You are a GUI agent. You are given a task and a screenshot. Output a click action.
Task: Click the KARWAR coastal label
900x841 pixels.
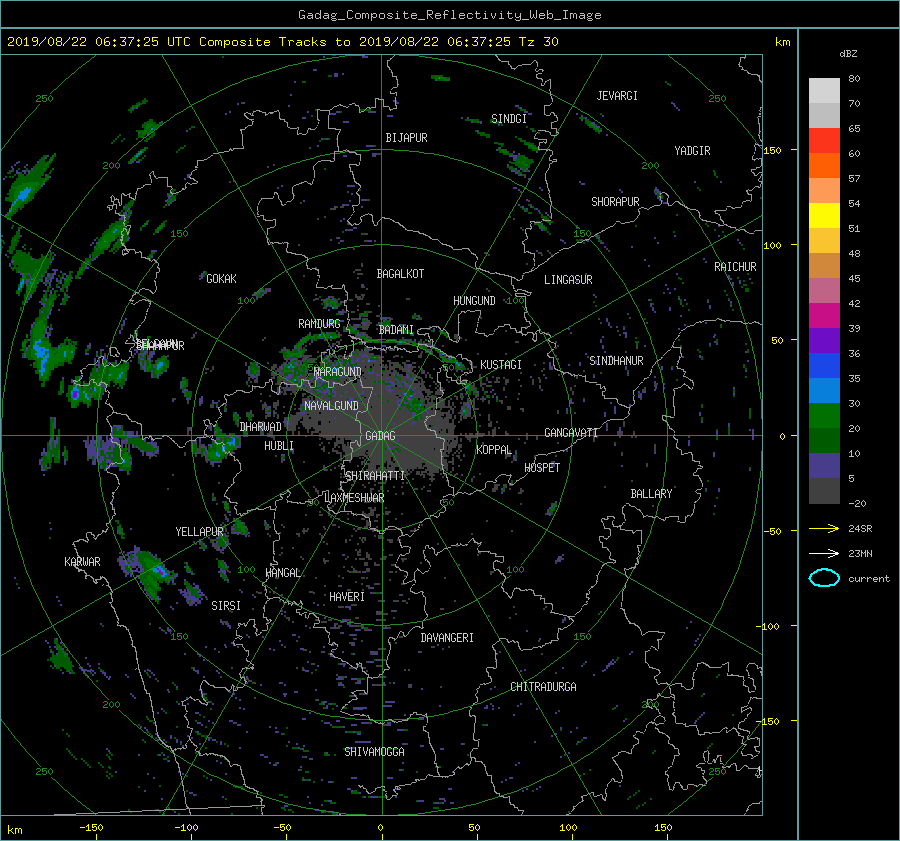[x=82, y=562]
